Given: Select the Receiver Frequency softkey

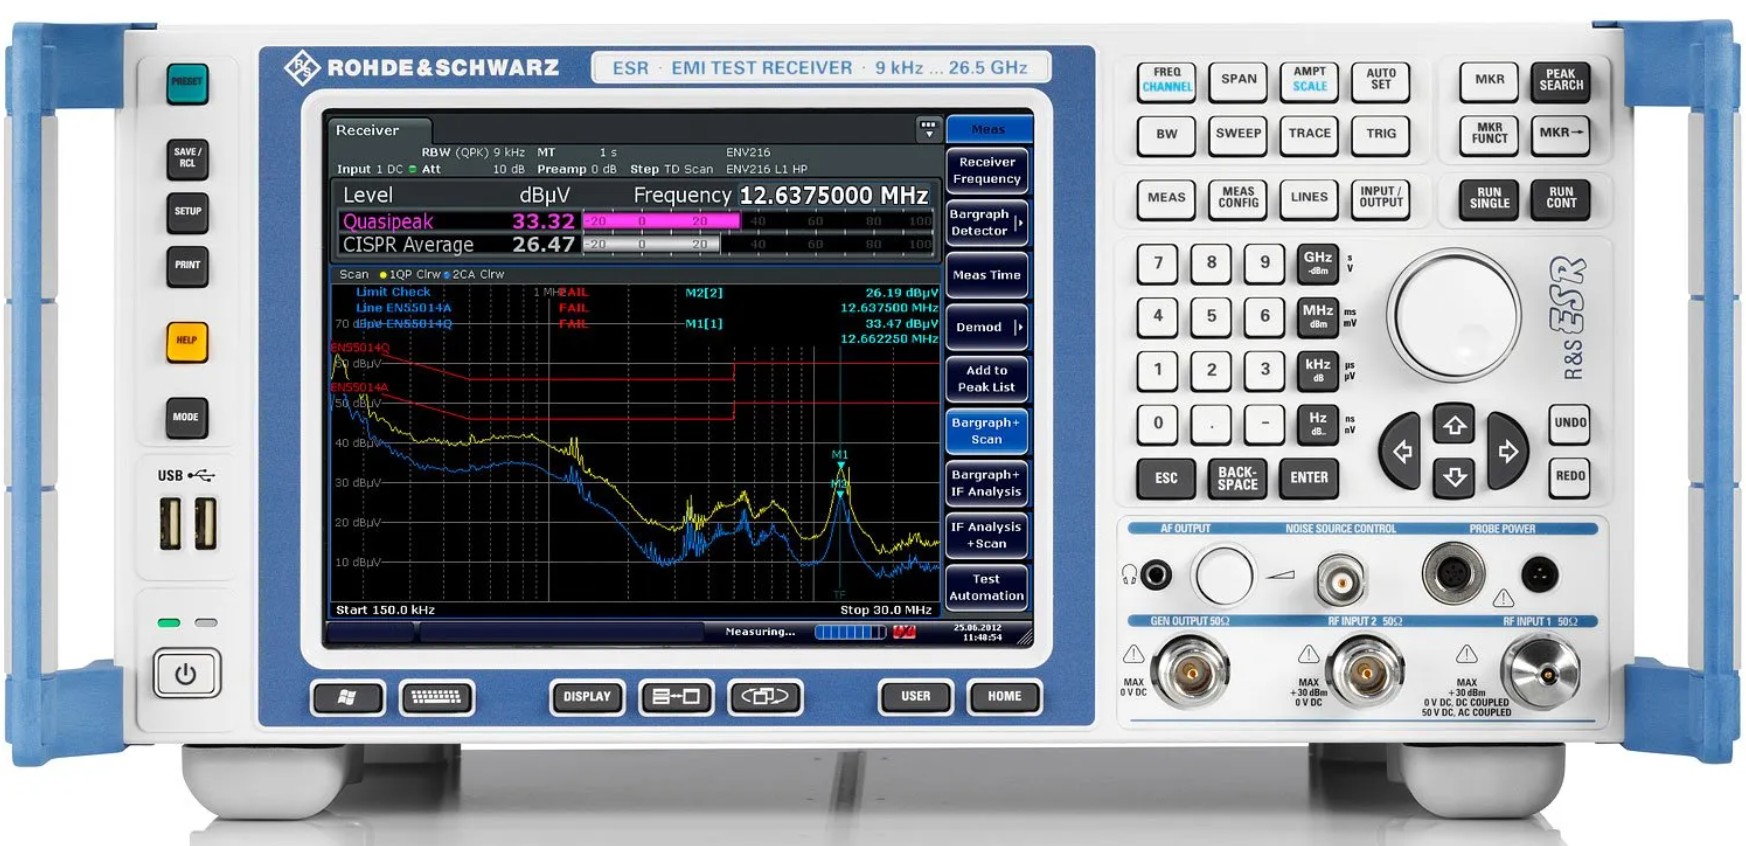Looking at the screenshot, I should 987,170.
